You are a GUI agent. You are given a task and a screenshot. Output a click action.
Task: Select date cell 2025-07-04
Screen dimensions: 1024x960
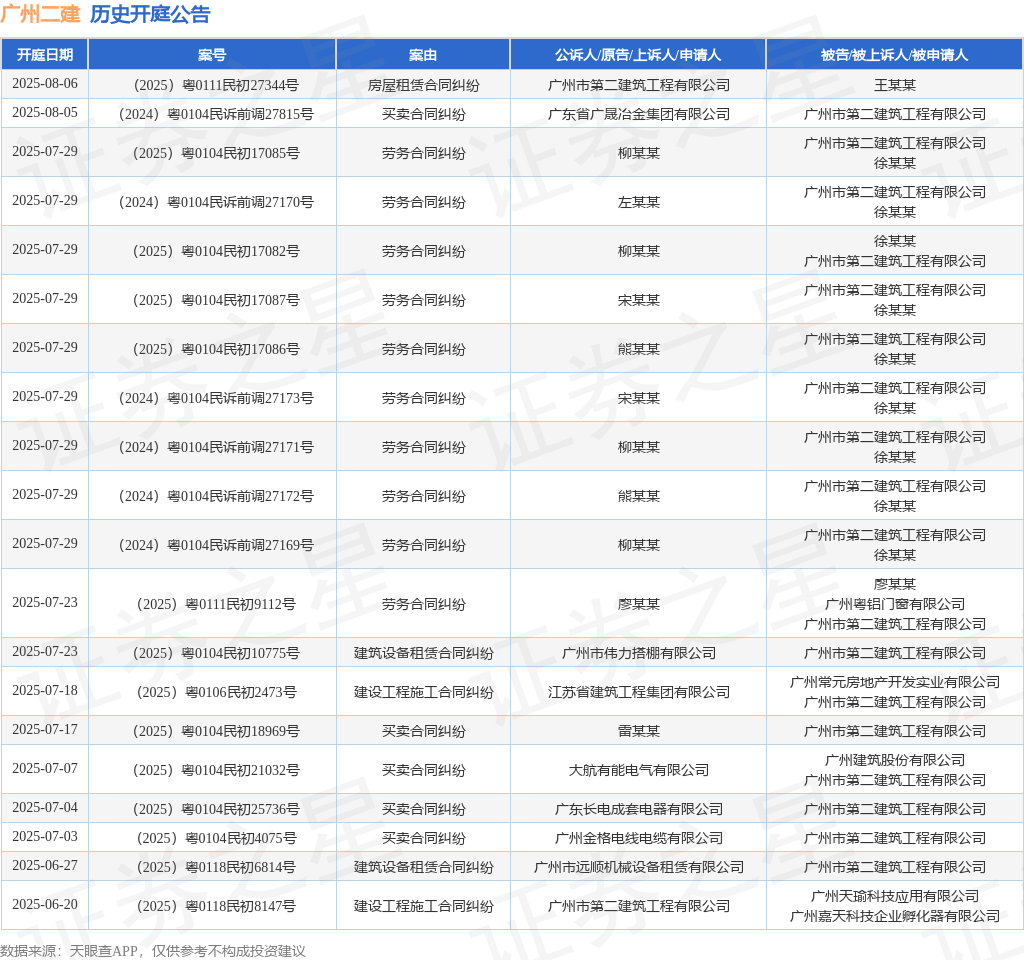click(44, 808)
